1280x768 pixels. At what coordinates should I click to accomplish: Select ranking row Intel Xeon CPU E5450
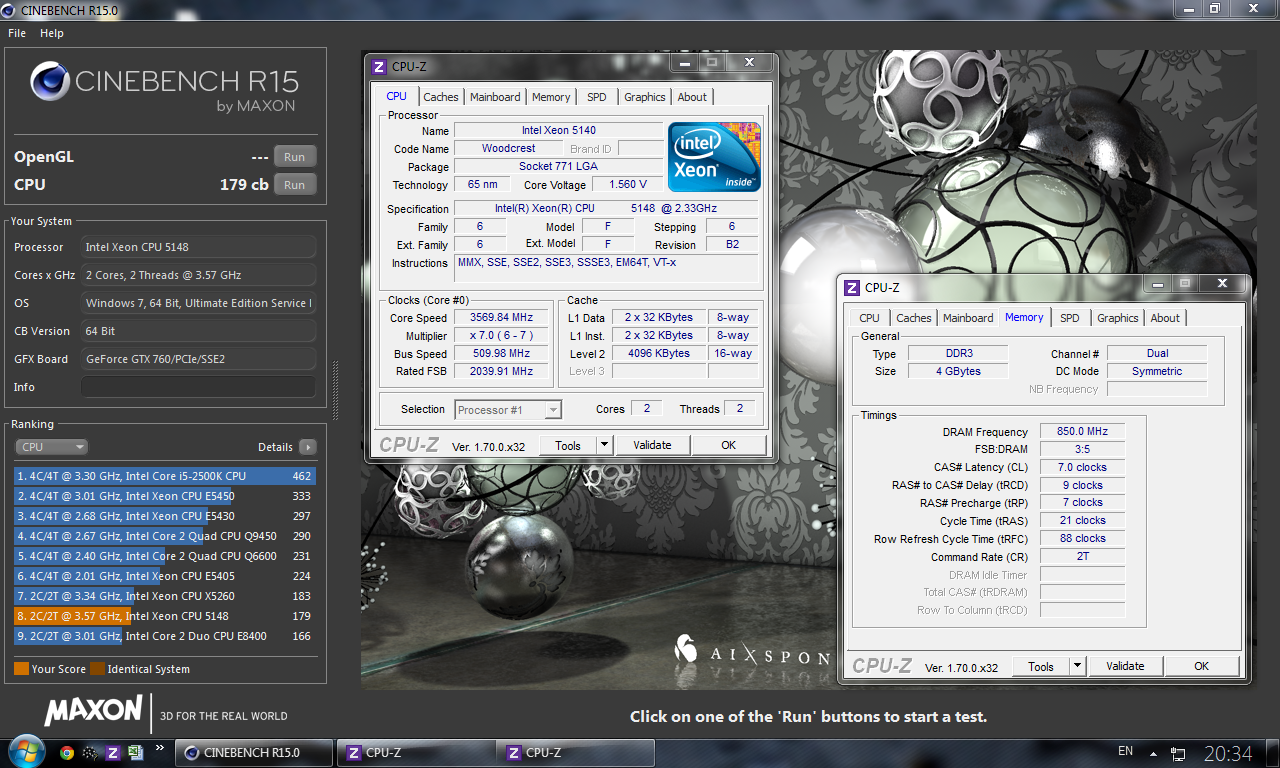click(165, 496)
